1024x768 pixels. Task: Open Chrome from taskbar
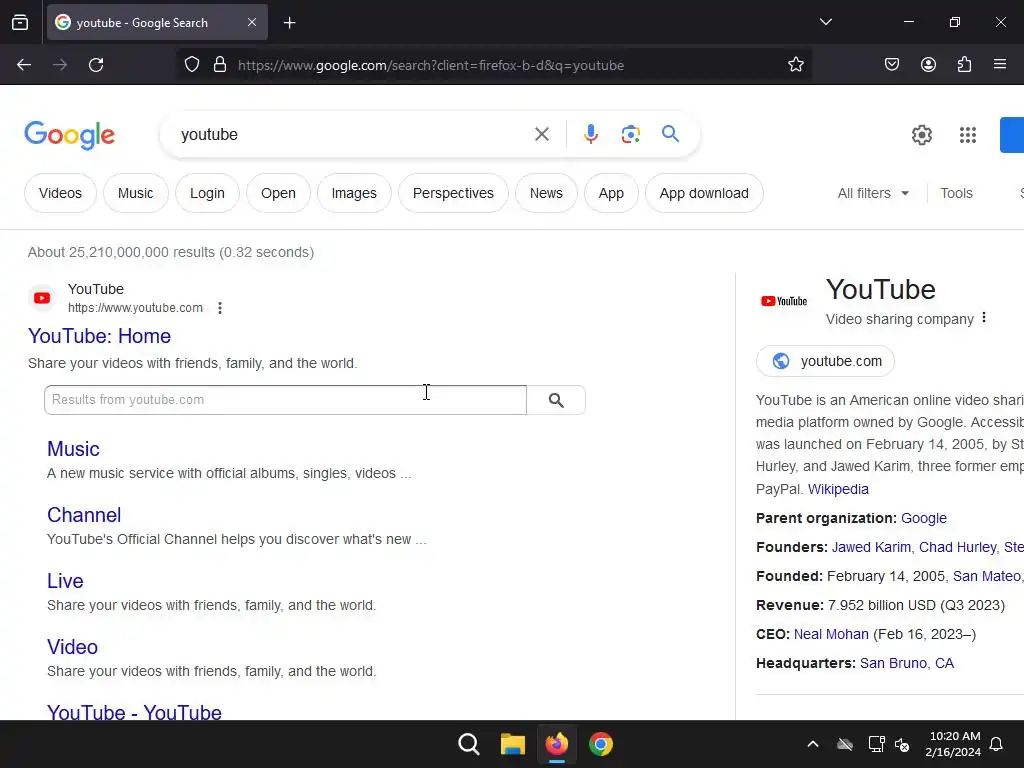601,744
